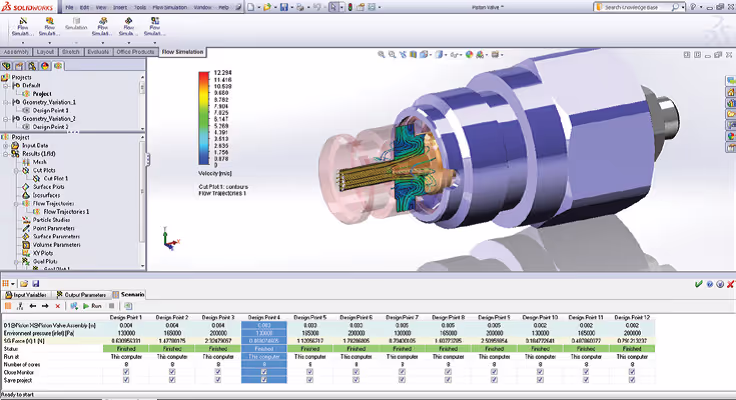Click the New document icon in top toolbar
This screenshot has height=400, width=736.
pos(251,7)
